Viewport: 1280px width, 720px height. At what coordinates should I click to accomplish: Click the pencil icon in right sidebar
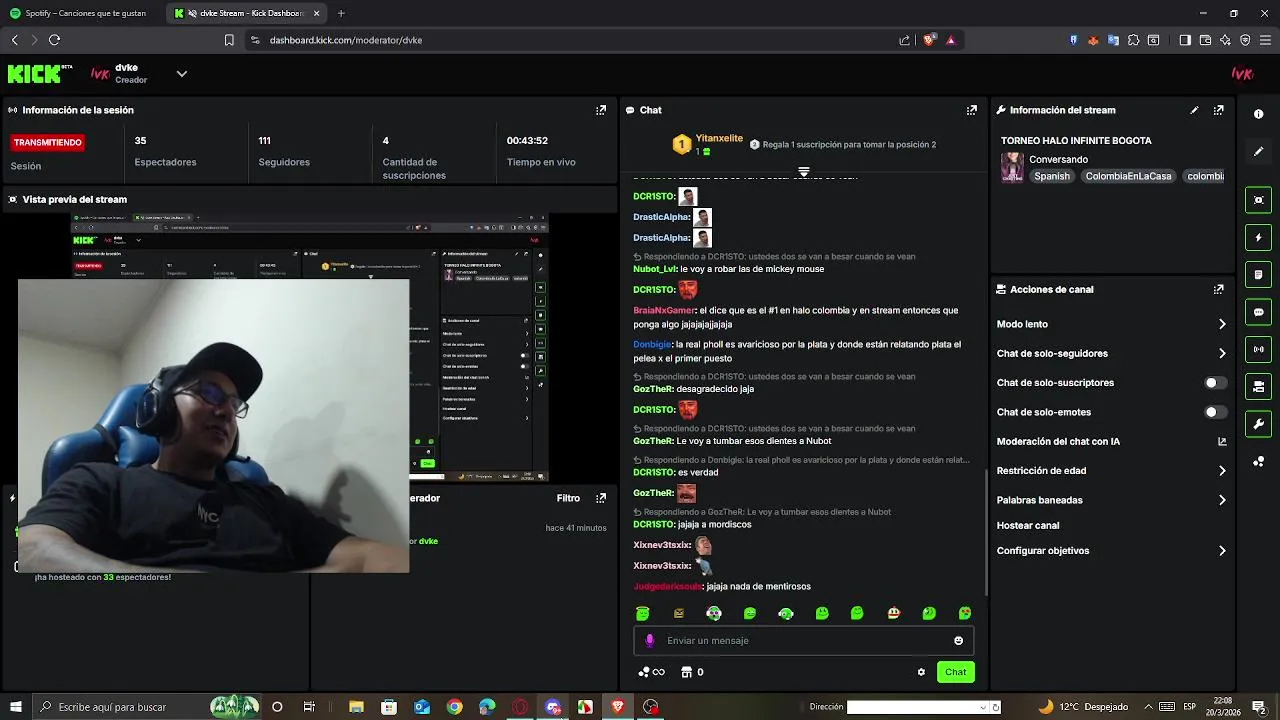point(1258,152)
